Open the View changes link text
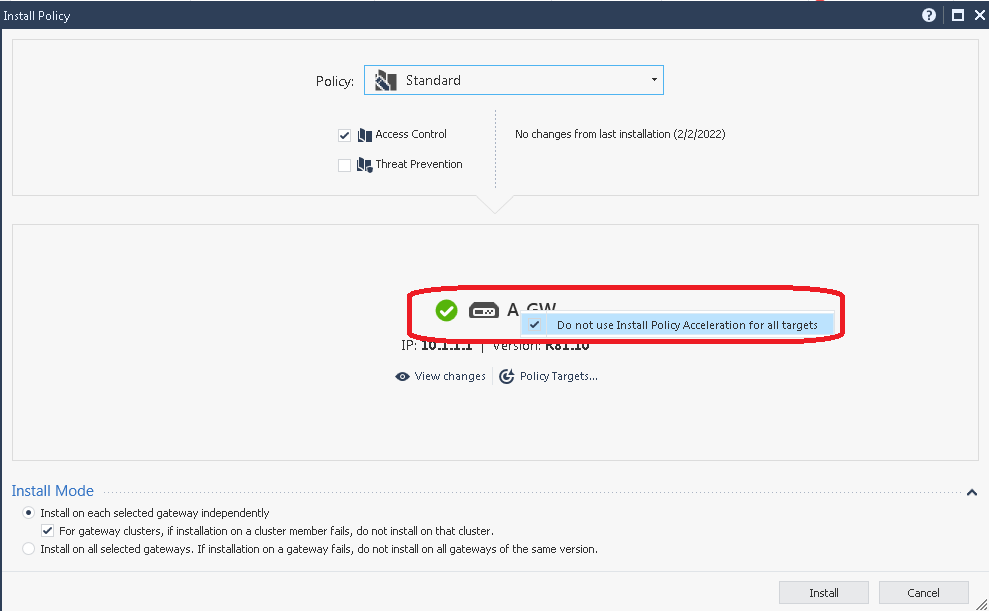The width and height of the screenshot is (989, 611). click(x=450, y=377)
